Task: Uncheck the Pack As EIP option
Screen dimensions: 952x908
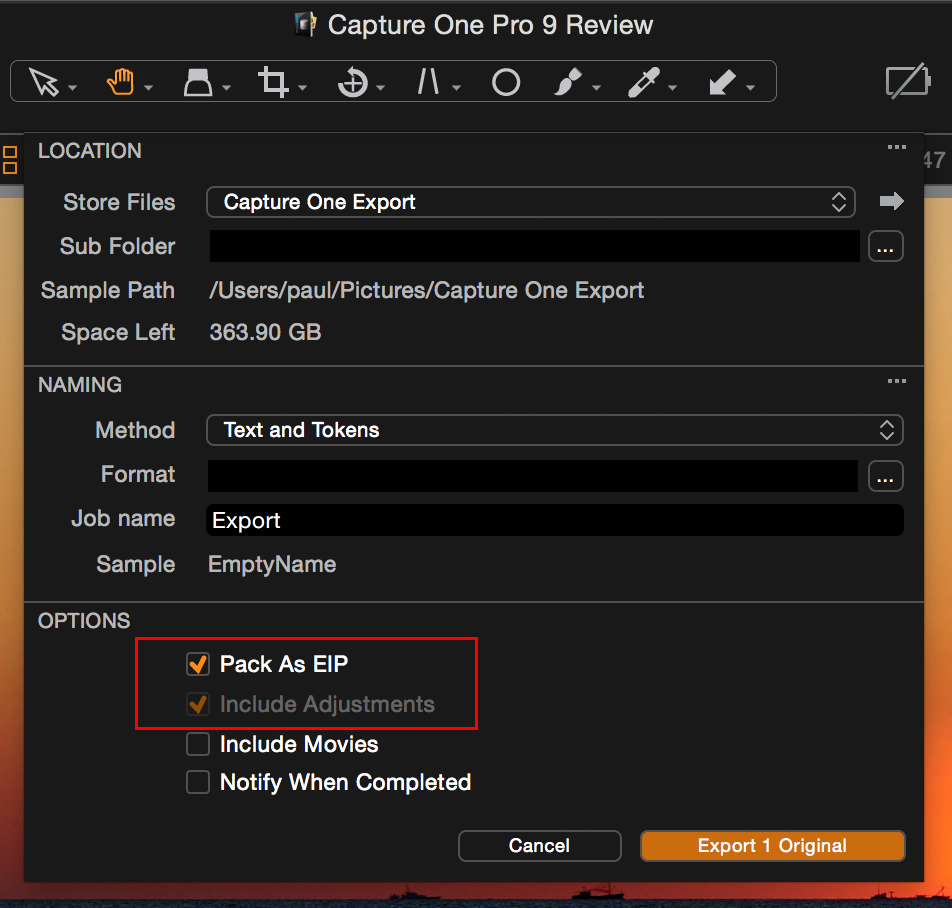Action: 198,664
